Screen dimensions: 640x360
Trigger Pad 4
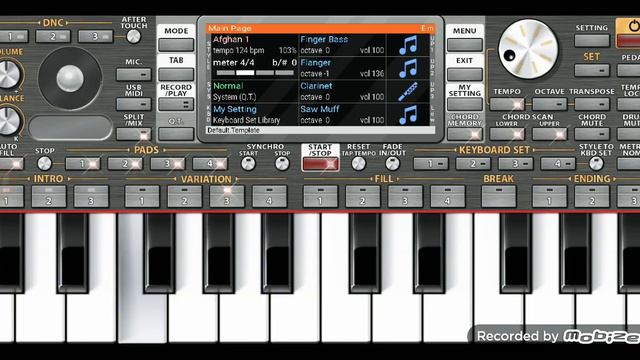pyautogui.click(x=210, y=164)
